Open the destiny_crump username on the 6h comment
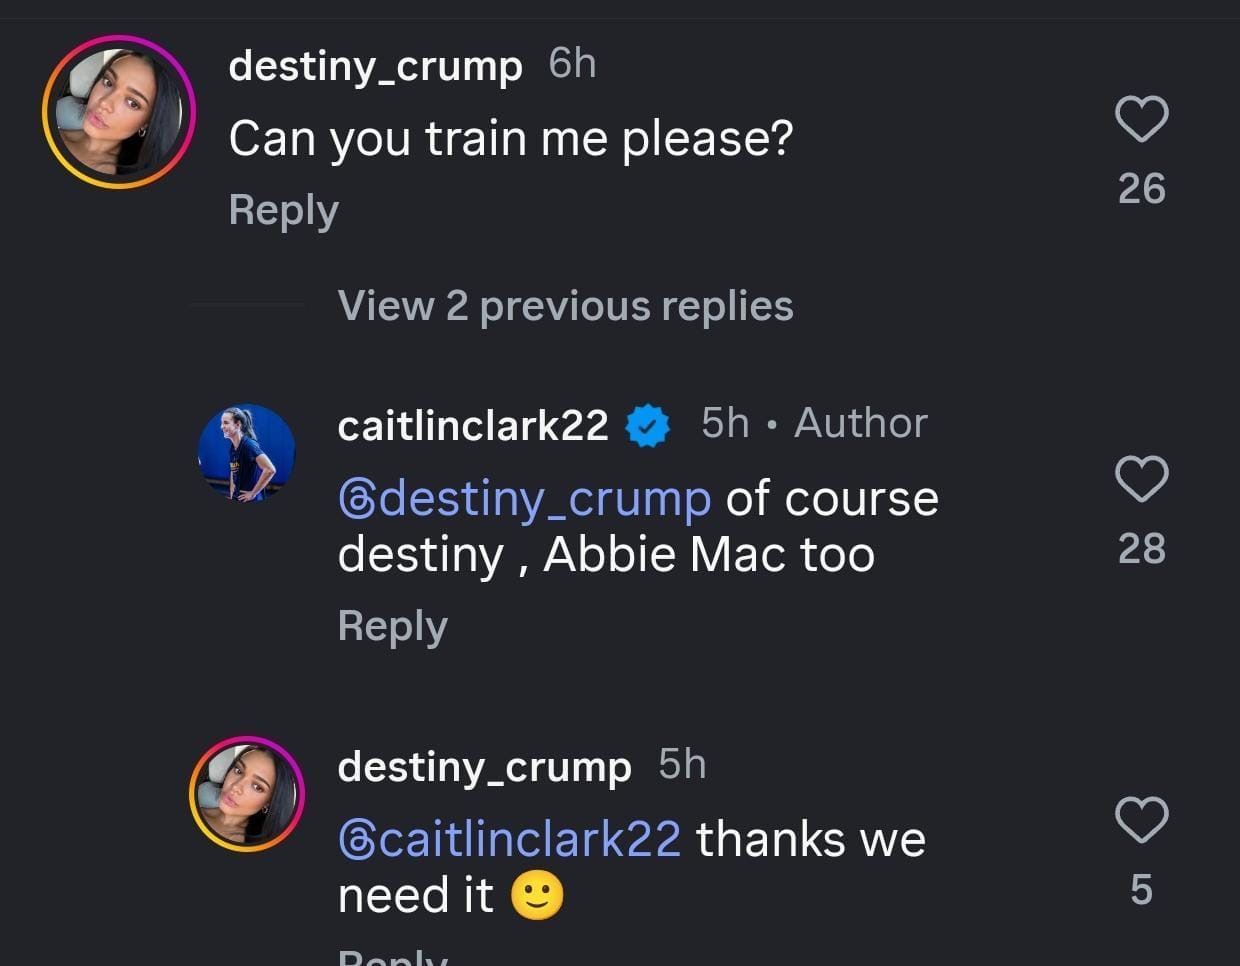1240x966 pixels. 375,66
